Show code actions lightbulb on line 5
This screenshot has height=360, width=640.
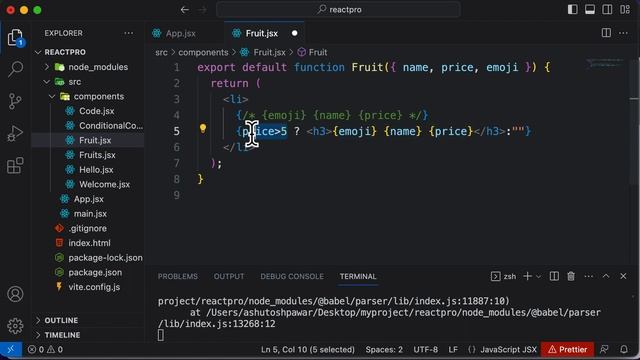pyautogui.click(x=203, y=129)
